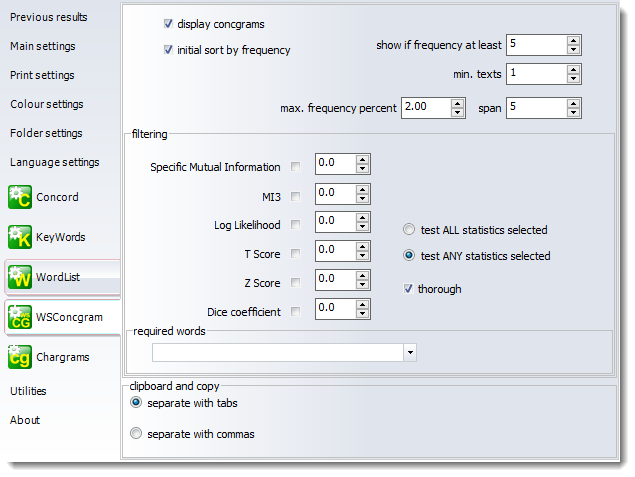Increase max. frequency percent value
Image resolution: width=635 pixels, height=477 pixels.
point(457,102)
